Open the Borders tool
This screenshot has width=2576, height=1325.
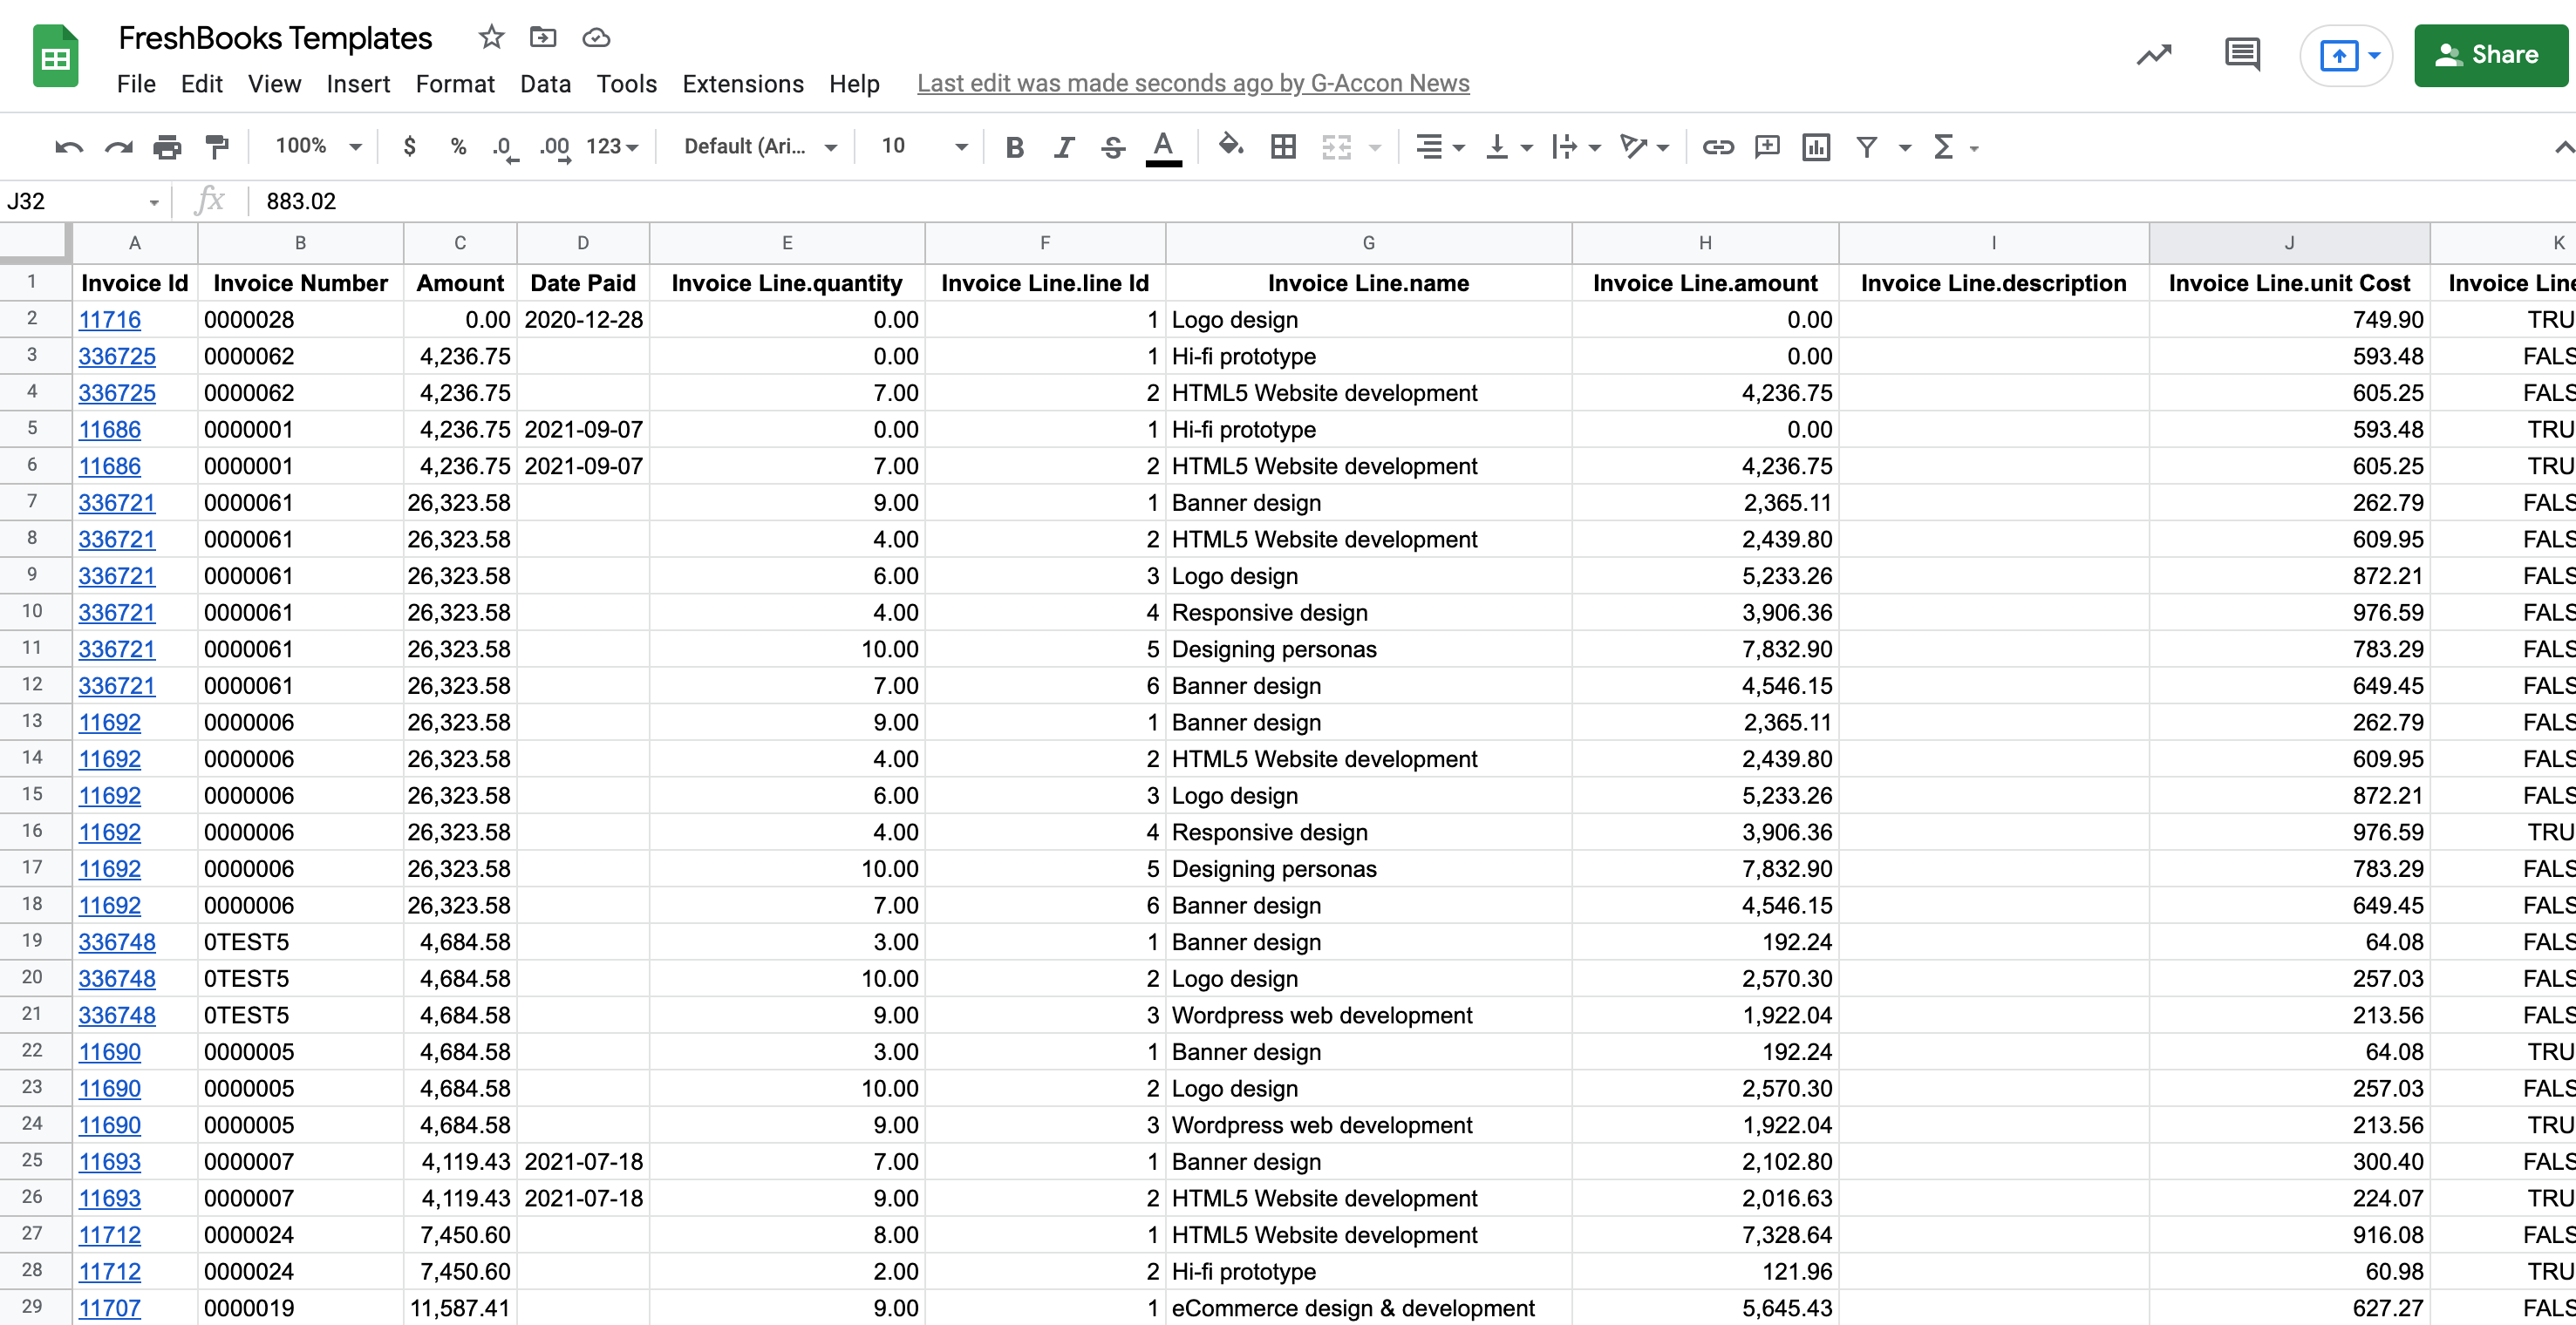click(1283, 147)
